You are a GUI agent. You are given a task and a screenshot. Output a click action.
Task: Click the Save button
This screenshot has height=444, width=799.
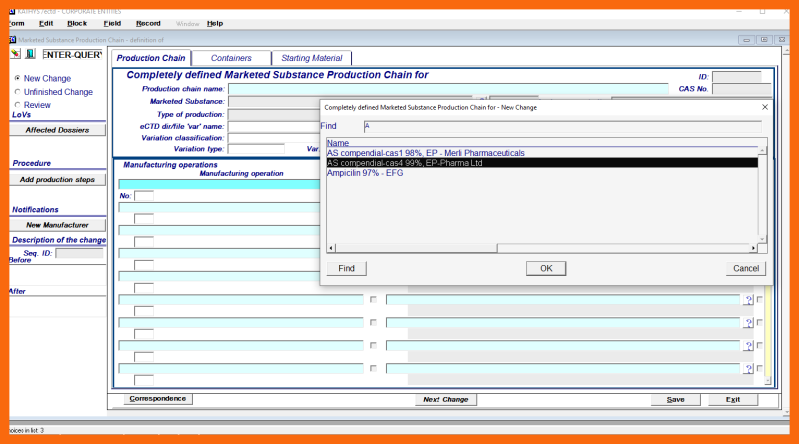[x=676, y=400]
